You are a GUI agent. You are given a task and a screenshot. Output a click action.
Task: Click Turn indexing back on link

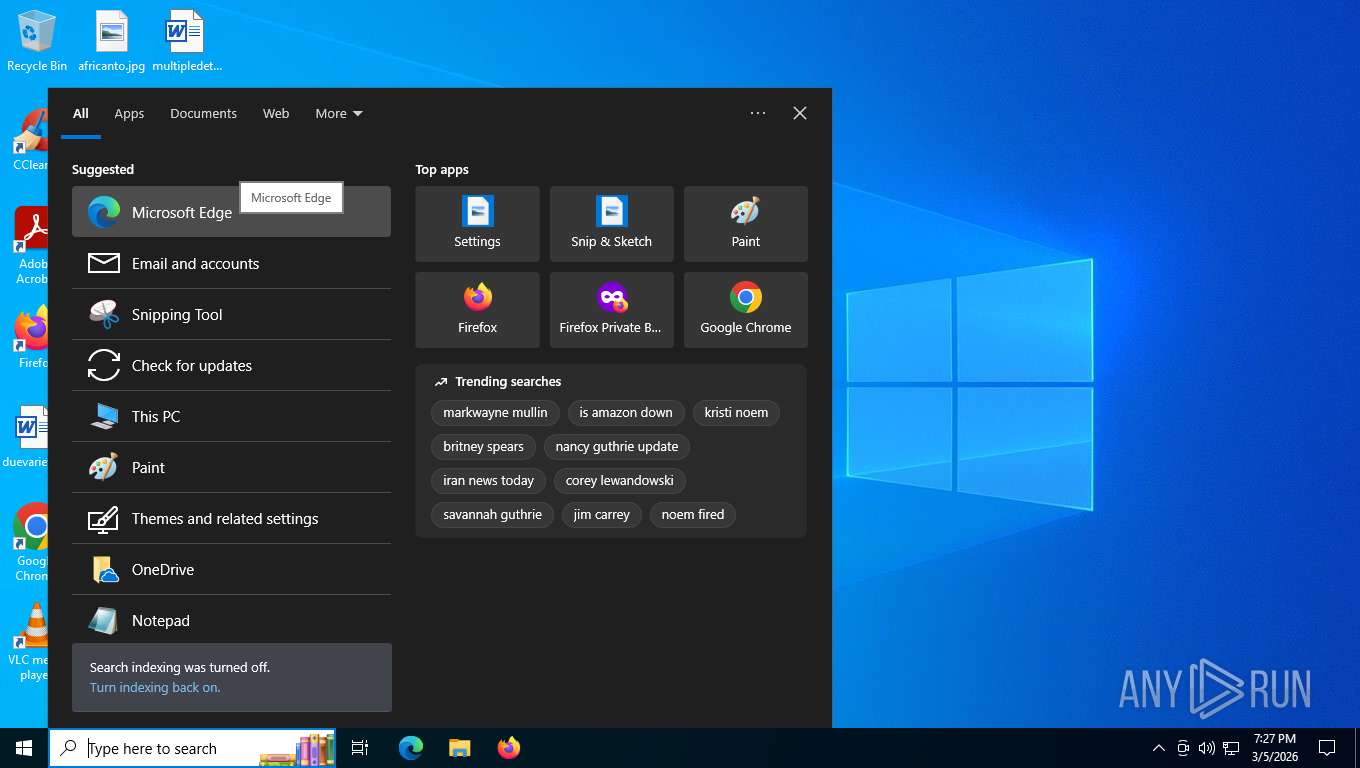tap(155, 687)
